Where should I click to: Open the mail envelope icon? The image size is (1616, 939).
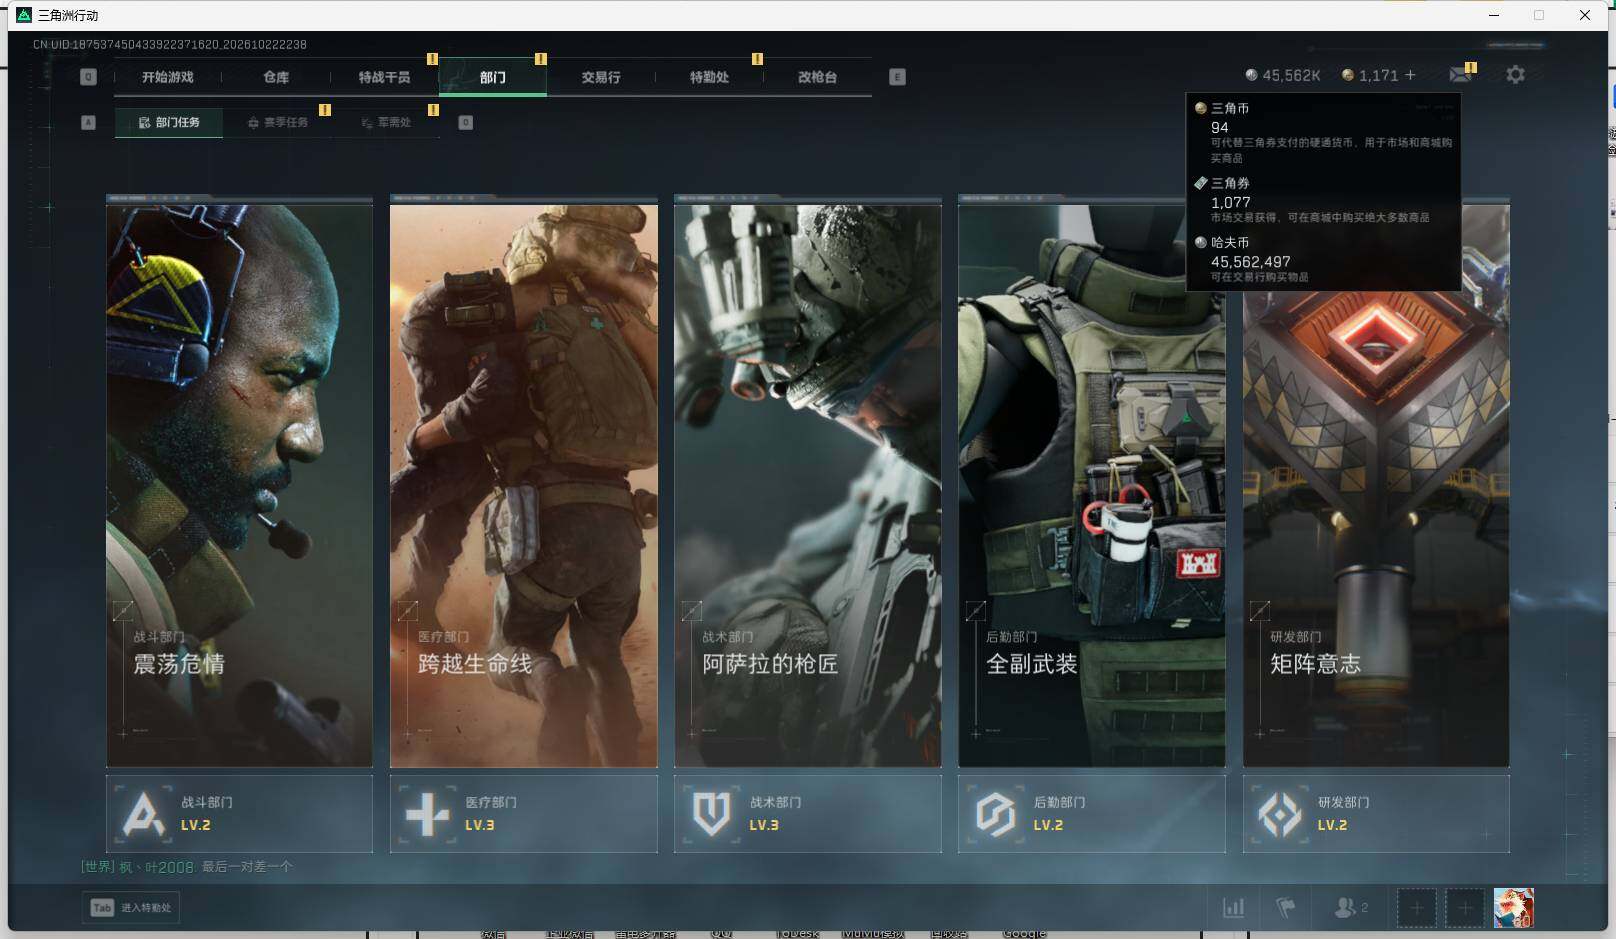pos(1460,75)
